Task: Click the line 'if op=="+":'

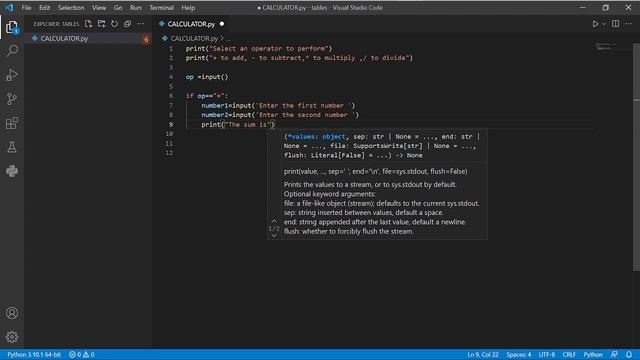Action: 207,96
